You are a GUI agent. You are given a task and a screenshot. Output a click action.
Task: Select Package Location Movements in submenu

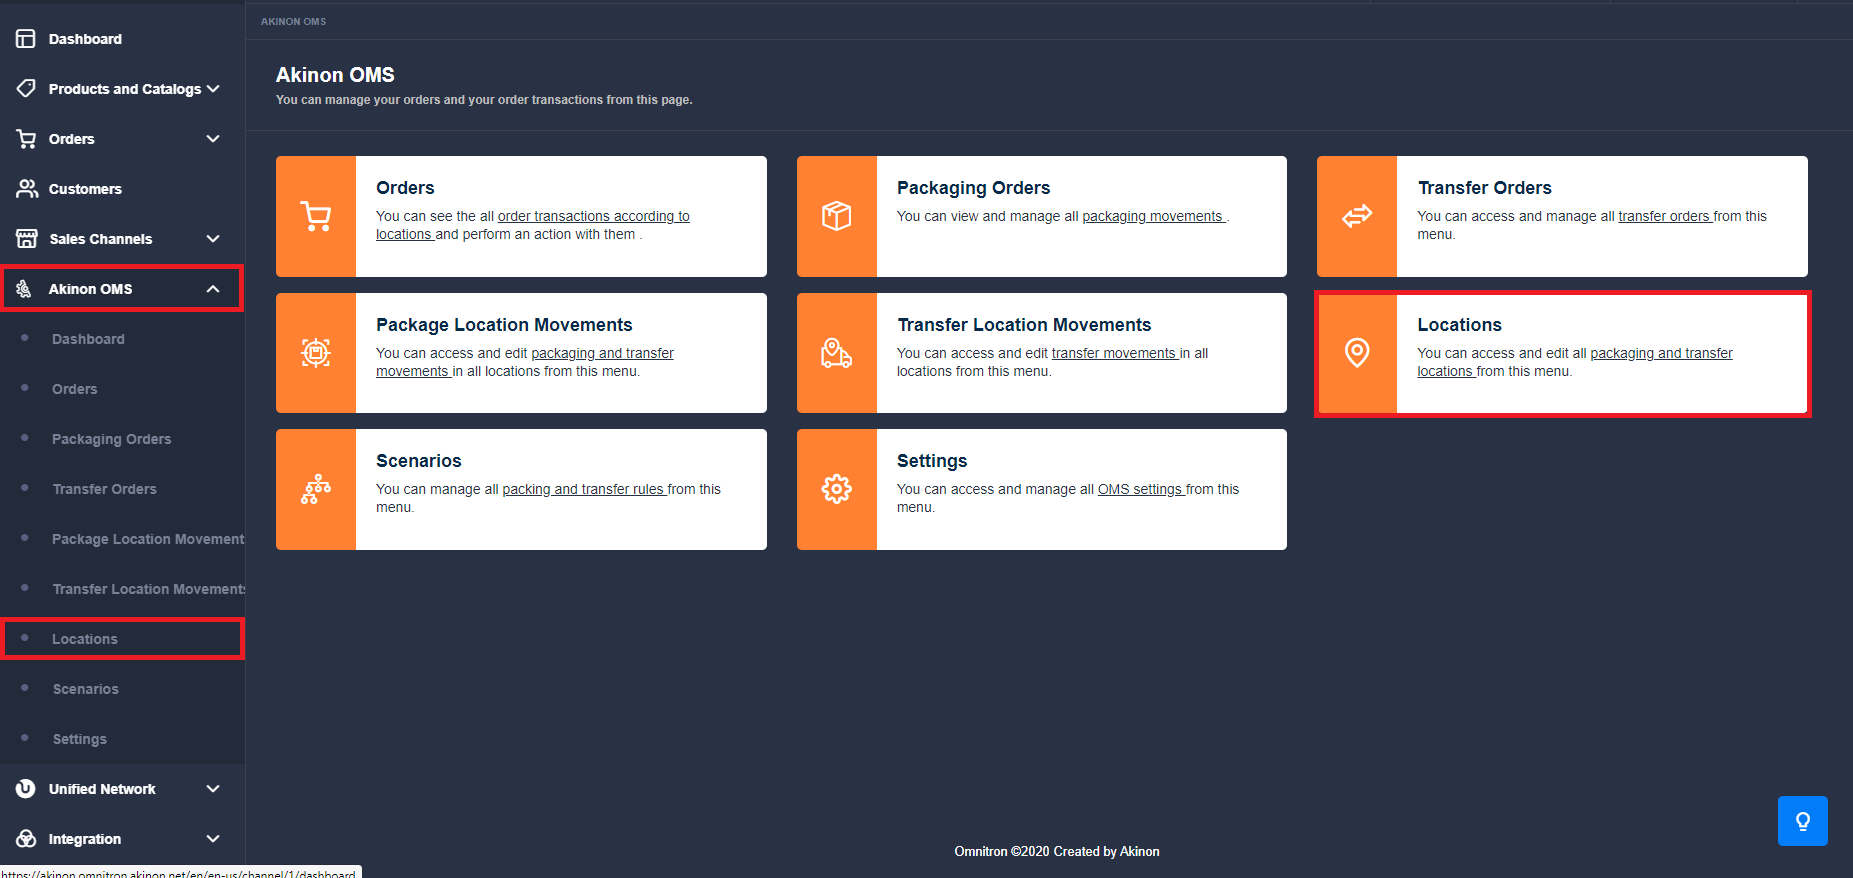point(148,539)
